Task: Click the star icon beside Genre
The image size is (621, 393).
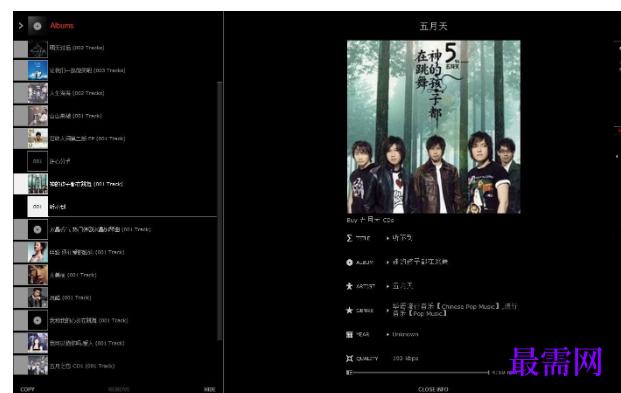Action: 349,310
